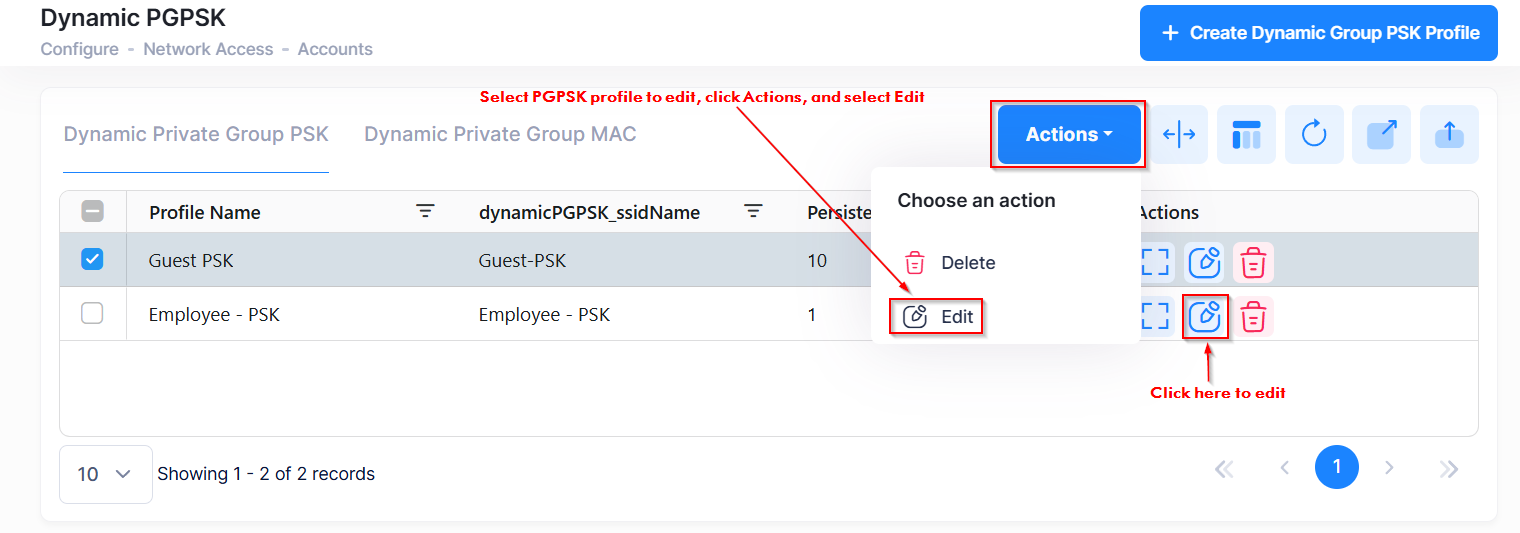The image size is (1520, 533).
Task: Go to page 1 in pagination
Action: (x=1337, y=467)
